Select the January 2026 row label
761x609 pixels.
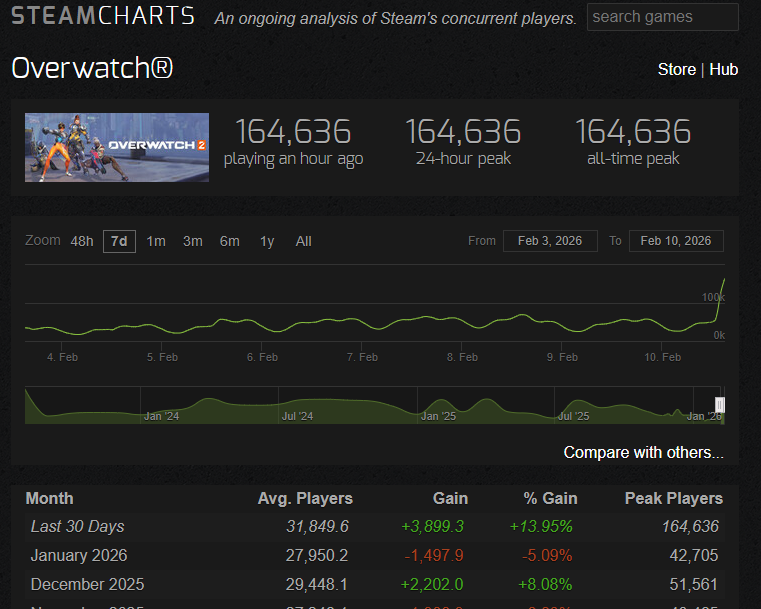pos(79,556)
